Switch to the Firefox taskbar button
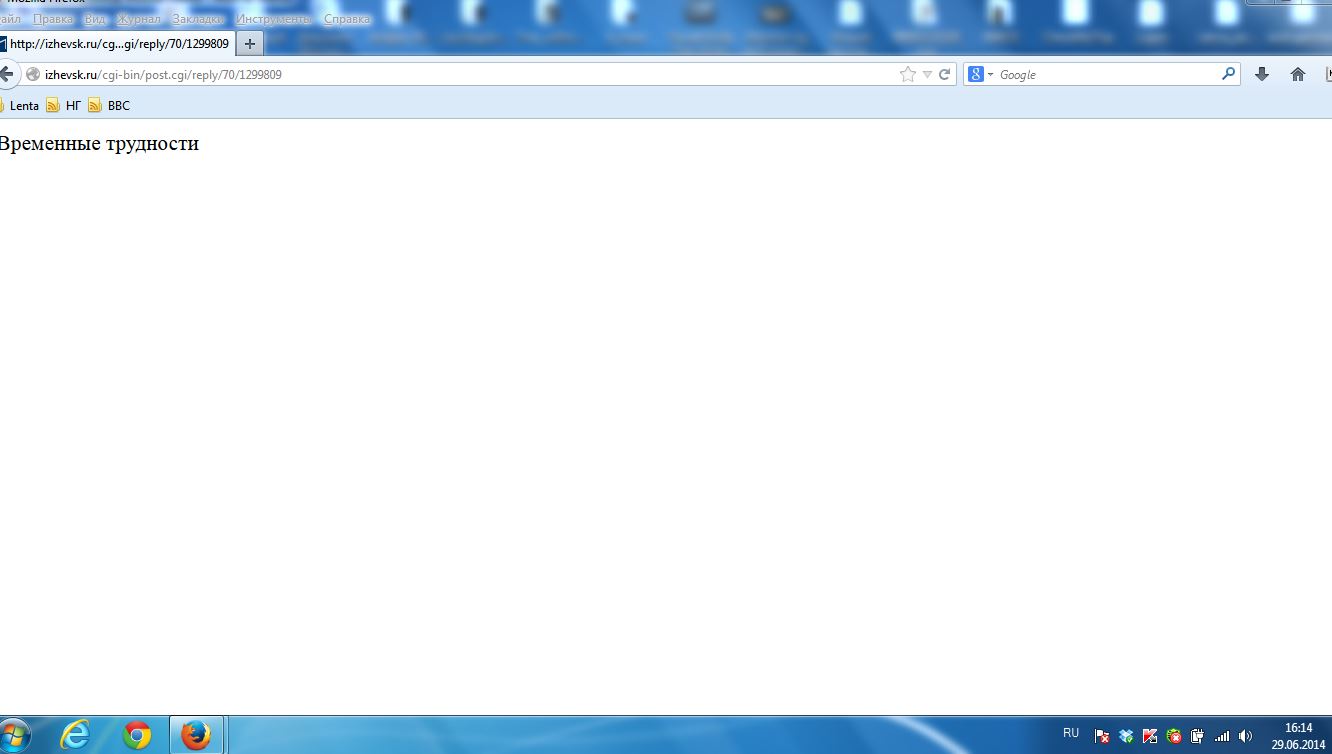Viewport: 1332px width, 754px height. point(196,736)
